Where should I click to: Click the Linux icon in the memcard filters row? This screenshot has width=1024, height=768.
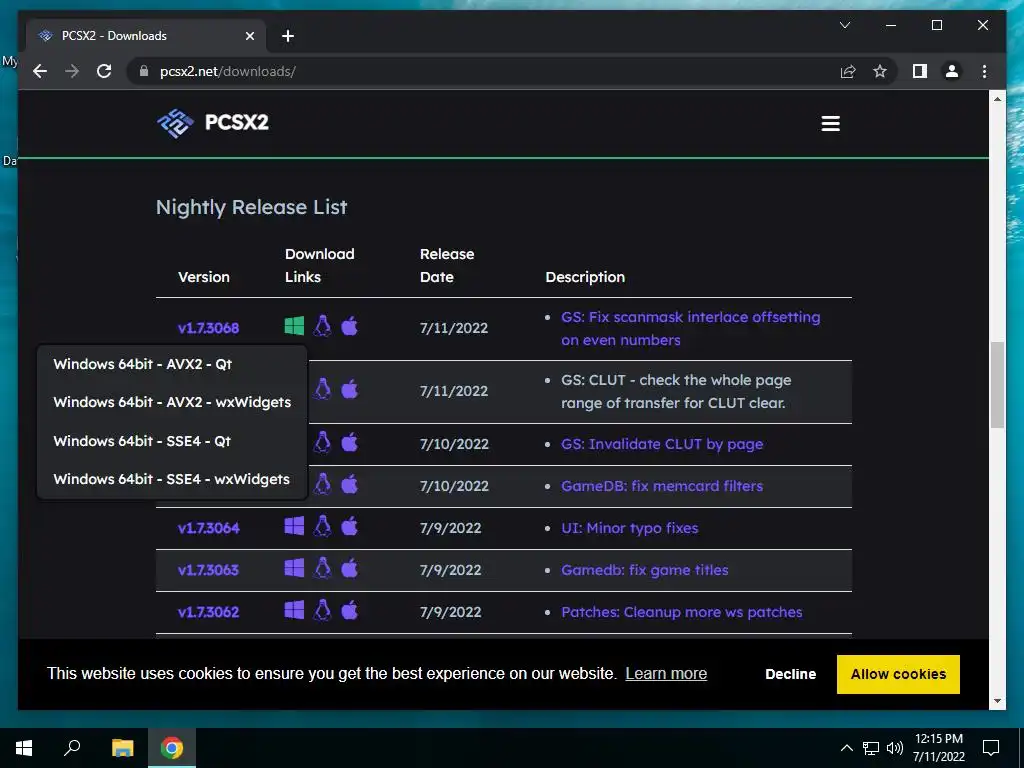coord(322,484)
